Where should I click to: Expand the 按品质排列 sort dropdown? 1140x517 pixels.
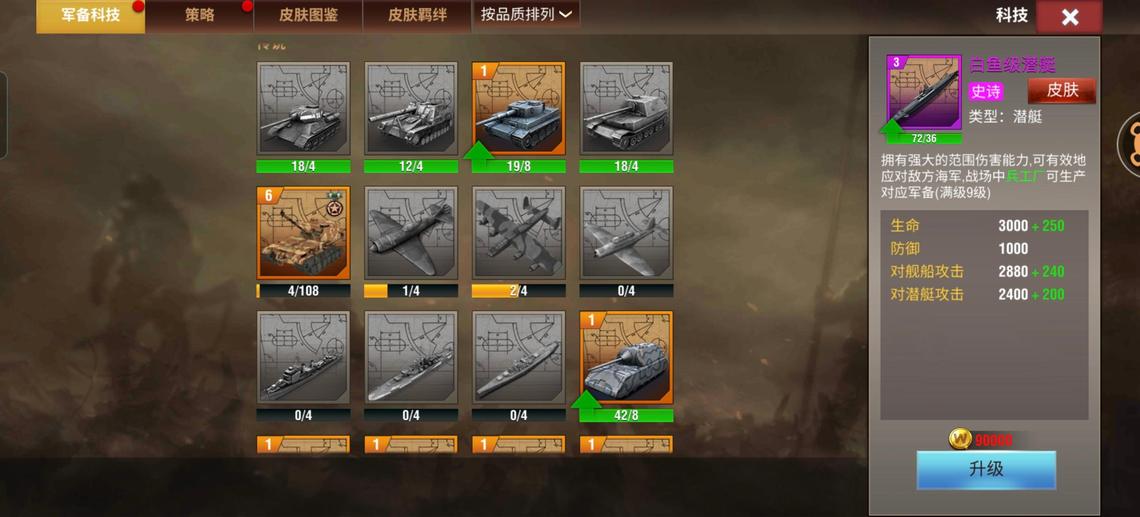[526, 15]
